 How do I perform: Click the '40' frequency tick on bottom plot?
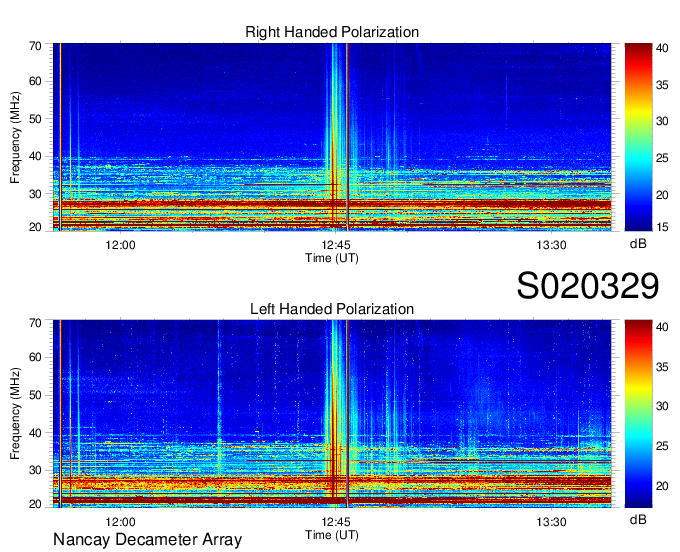click(x=35, y=433)
